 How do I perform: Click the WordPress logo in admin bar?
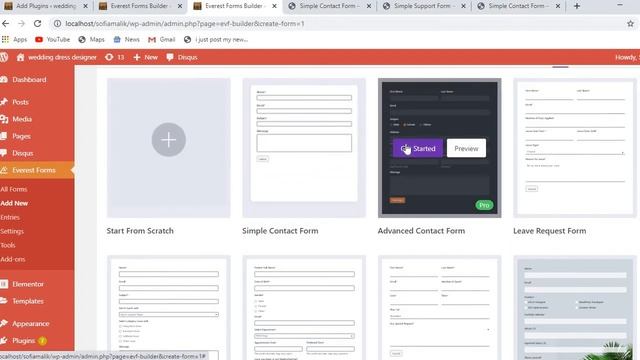(4, 57)
